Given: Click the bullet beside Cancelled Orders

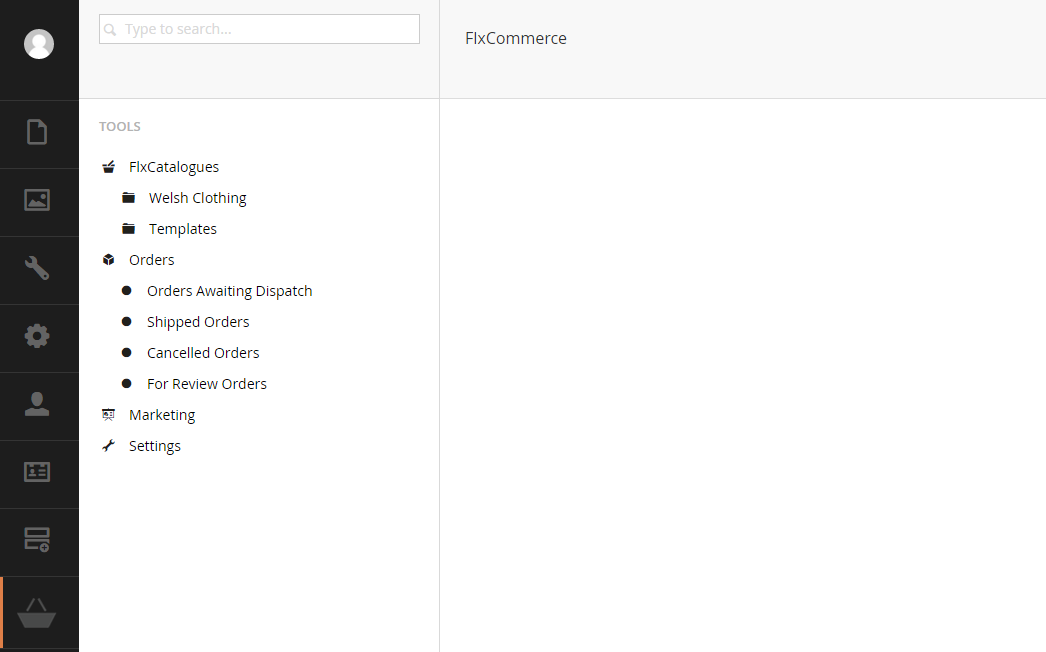Looking at the screenshot, I should click(127, 352).
